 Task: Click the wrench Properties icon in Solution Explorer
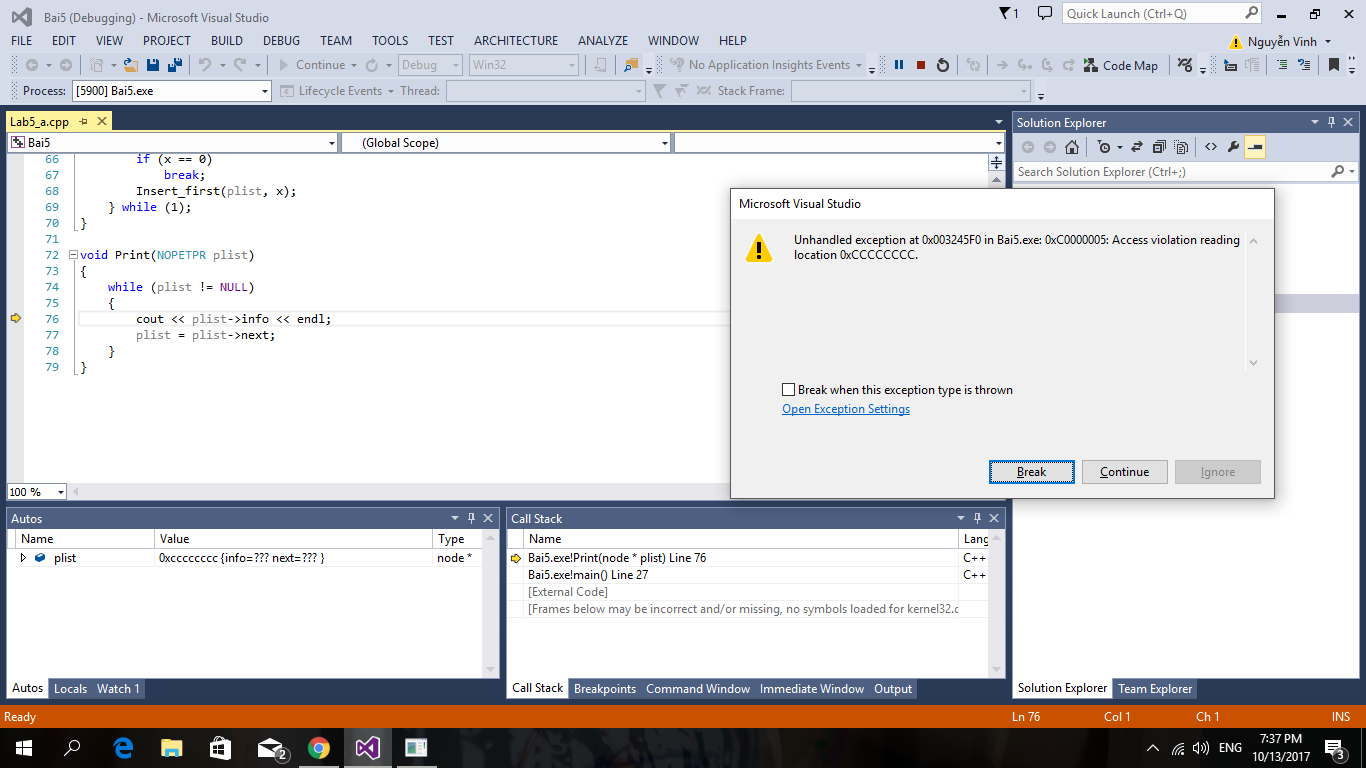(1233, 147)
